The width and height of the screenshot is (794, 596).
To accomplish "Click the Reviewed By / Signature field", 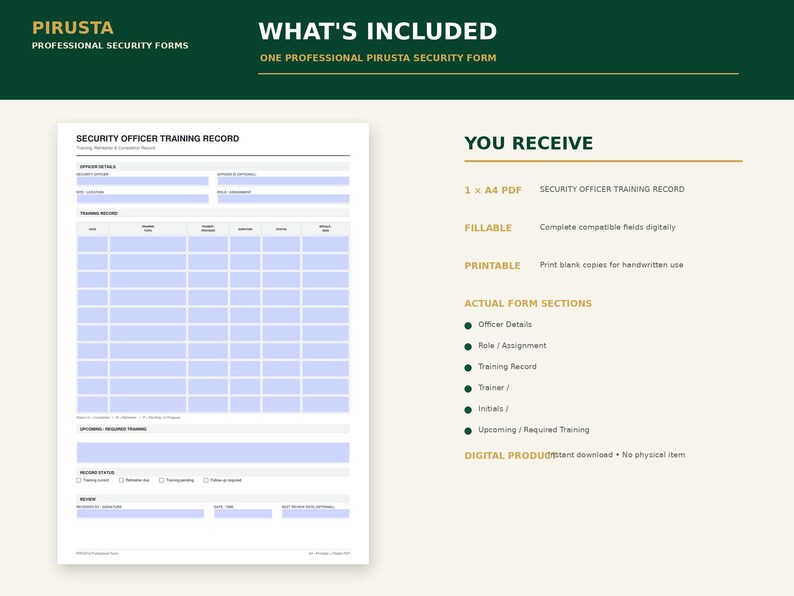I will 140,513.
